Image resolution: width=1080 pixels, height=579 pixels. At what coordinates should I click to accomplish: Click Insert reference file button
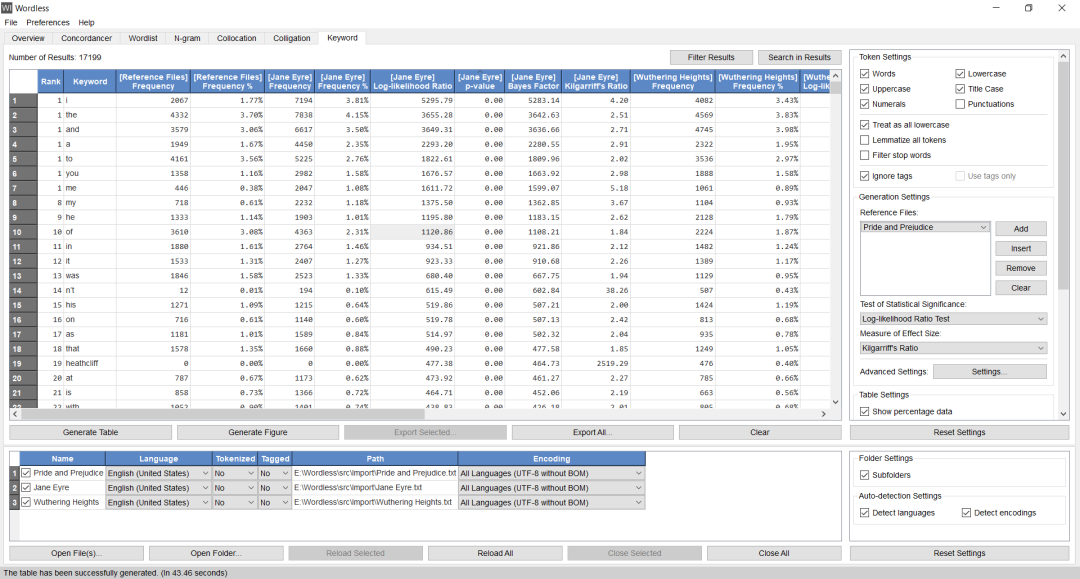click(1021, 249)
